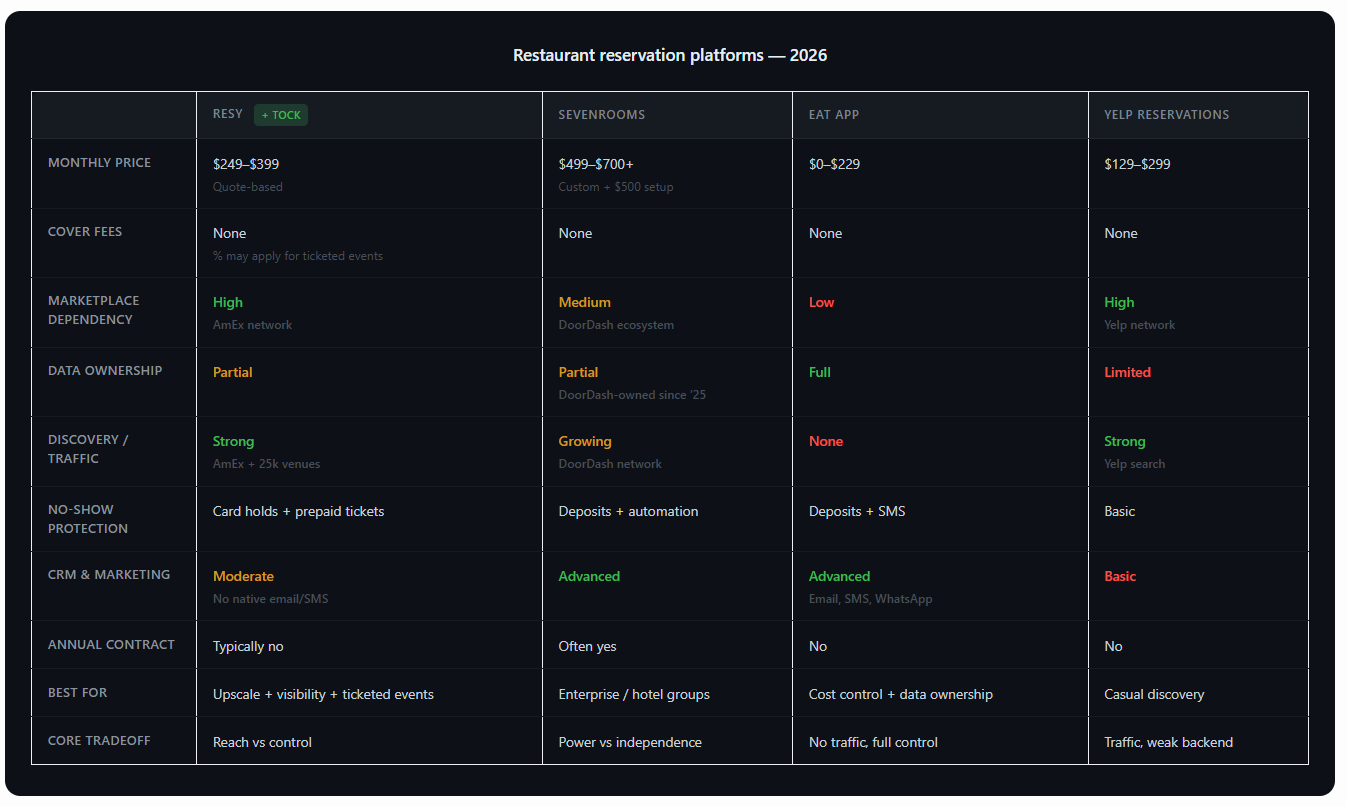Click the 'Quote-based' note under Resy price
1347x807 pixels.
(248, 187)
